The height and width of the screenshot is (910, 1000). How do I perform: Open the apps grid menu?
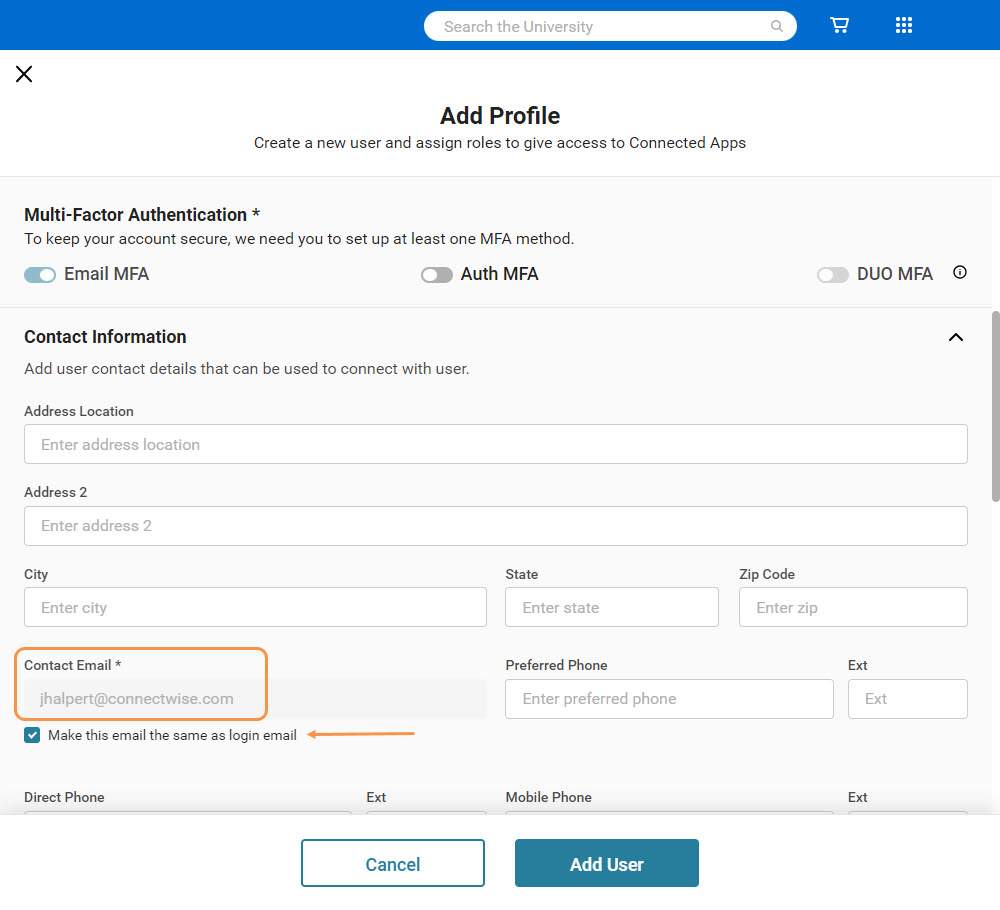(904, 26)
